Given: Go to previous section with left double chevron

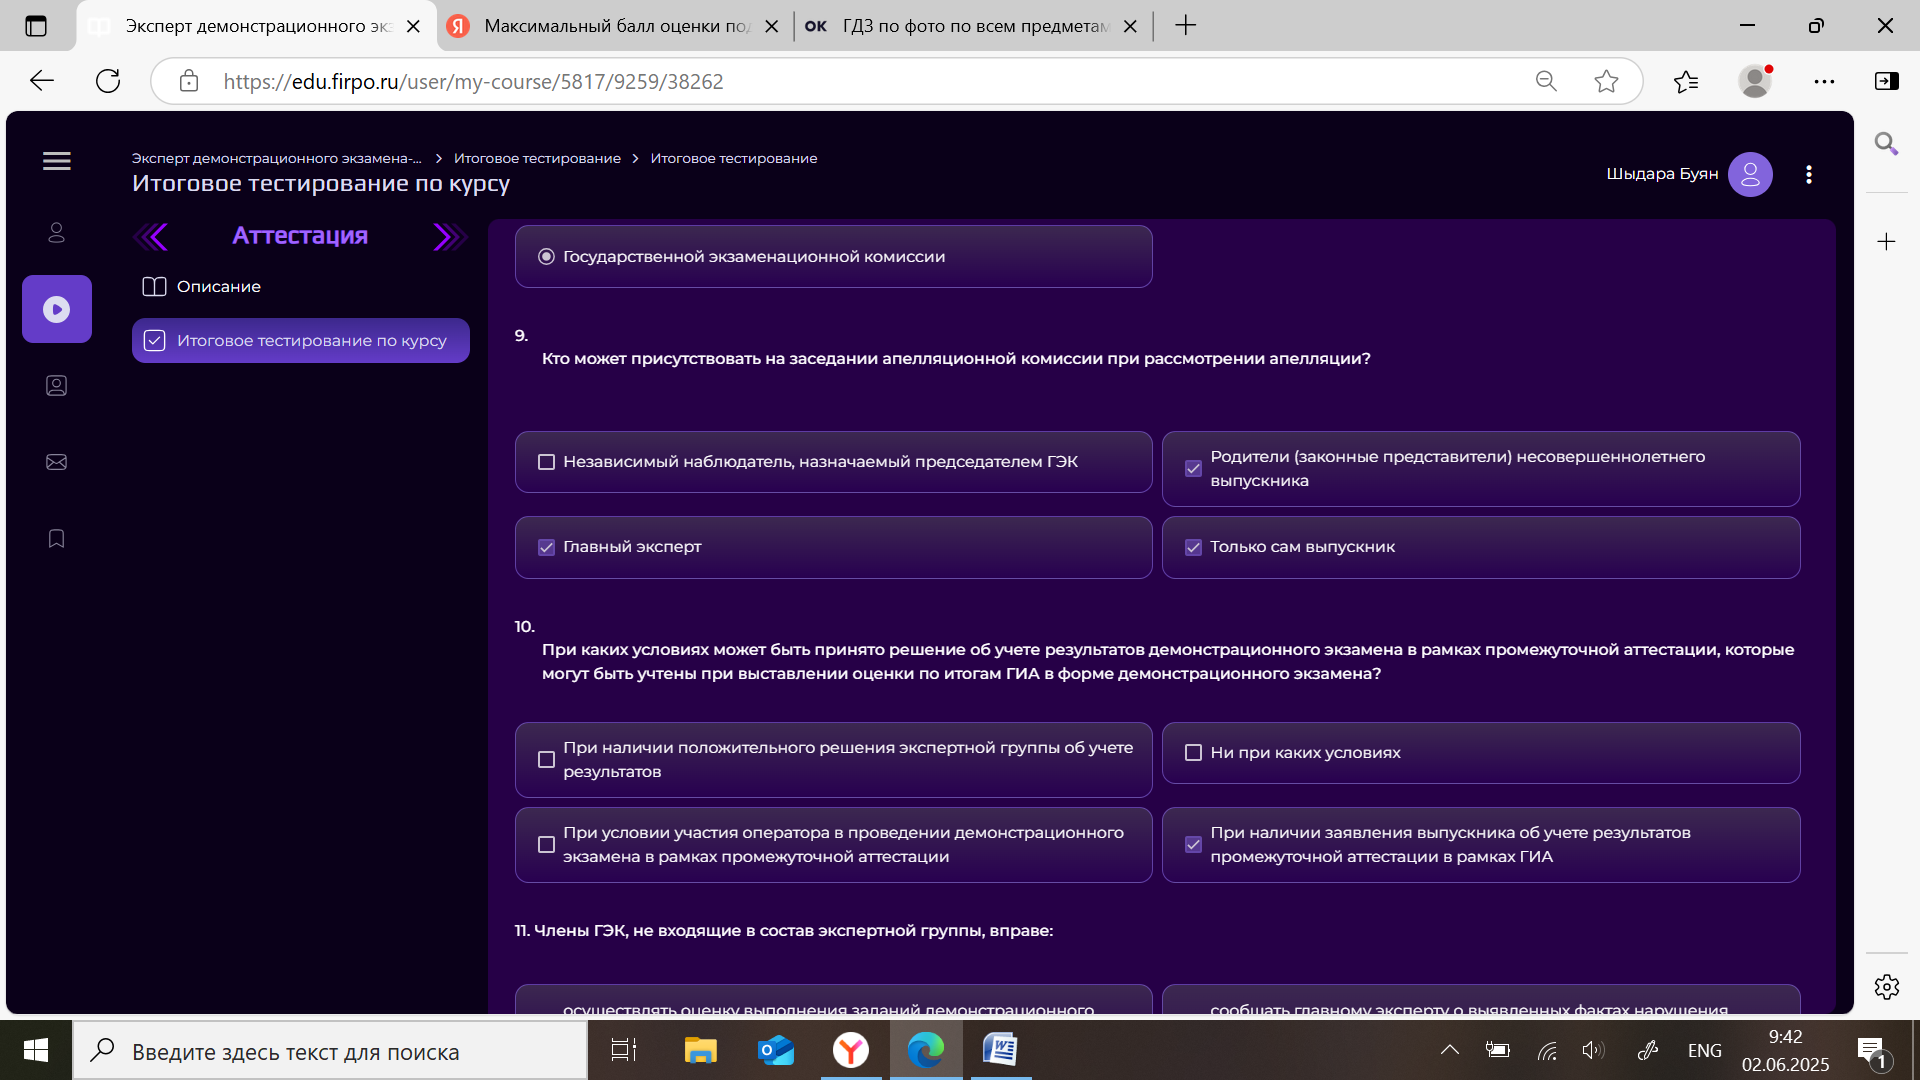Looking at the screenshot, I should tap(151, 237).
